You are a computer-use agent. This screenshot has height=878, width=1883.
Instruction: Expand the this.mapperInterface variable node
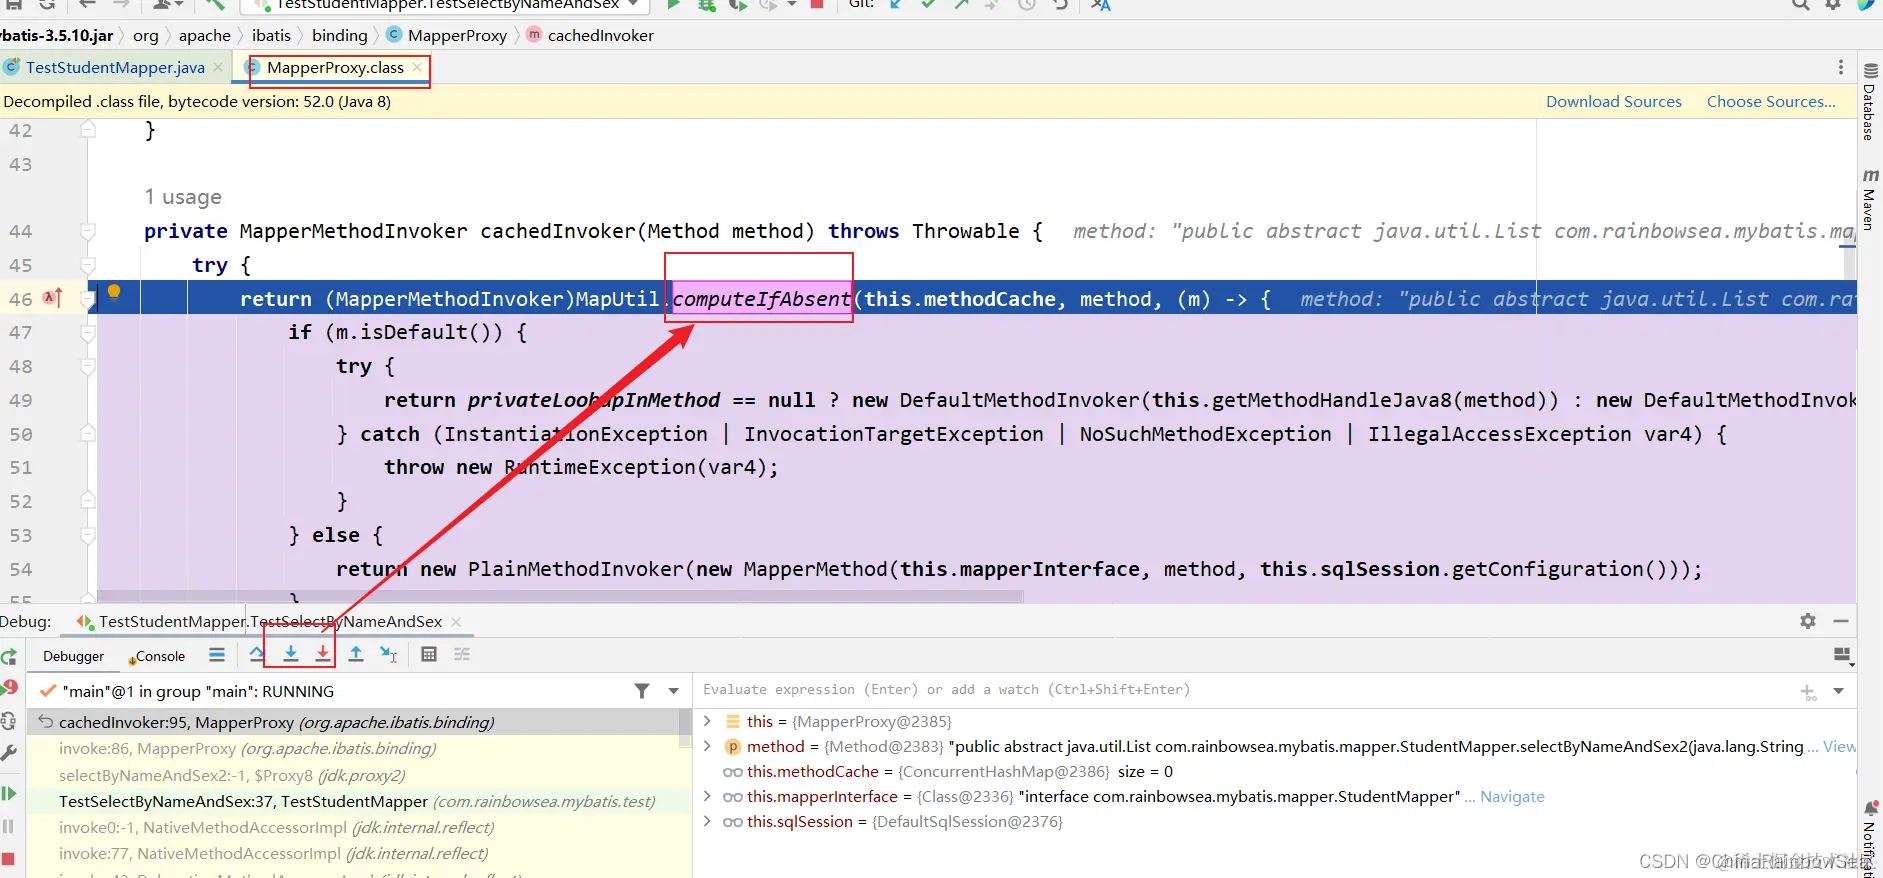[x=708, y=796]
